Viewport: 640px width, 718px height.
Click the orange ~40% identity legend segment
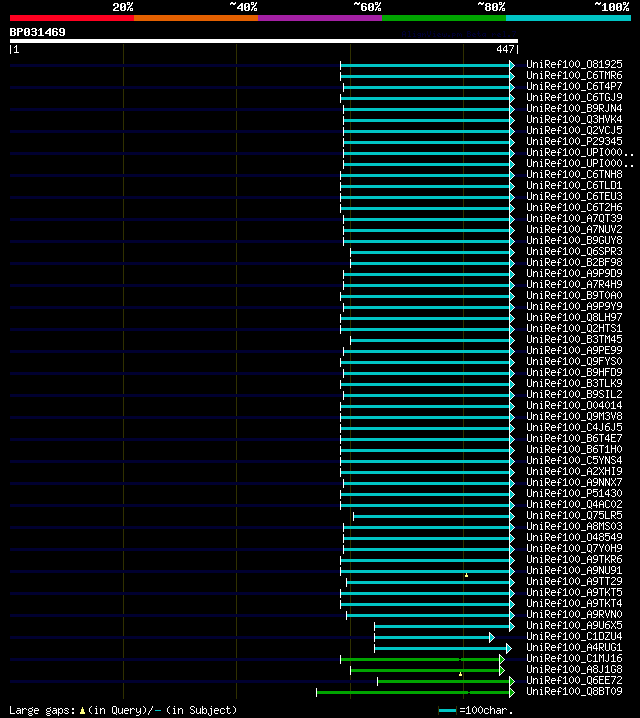(x=196, y=18)
